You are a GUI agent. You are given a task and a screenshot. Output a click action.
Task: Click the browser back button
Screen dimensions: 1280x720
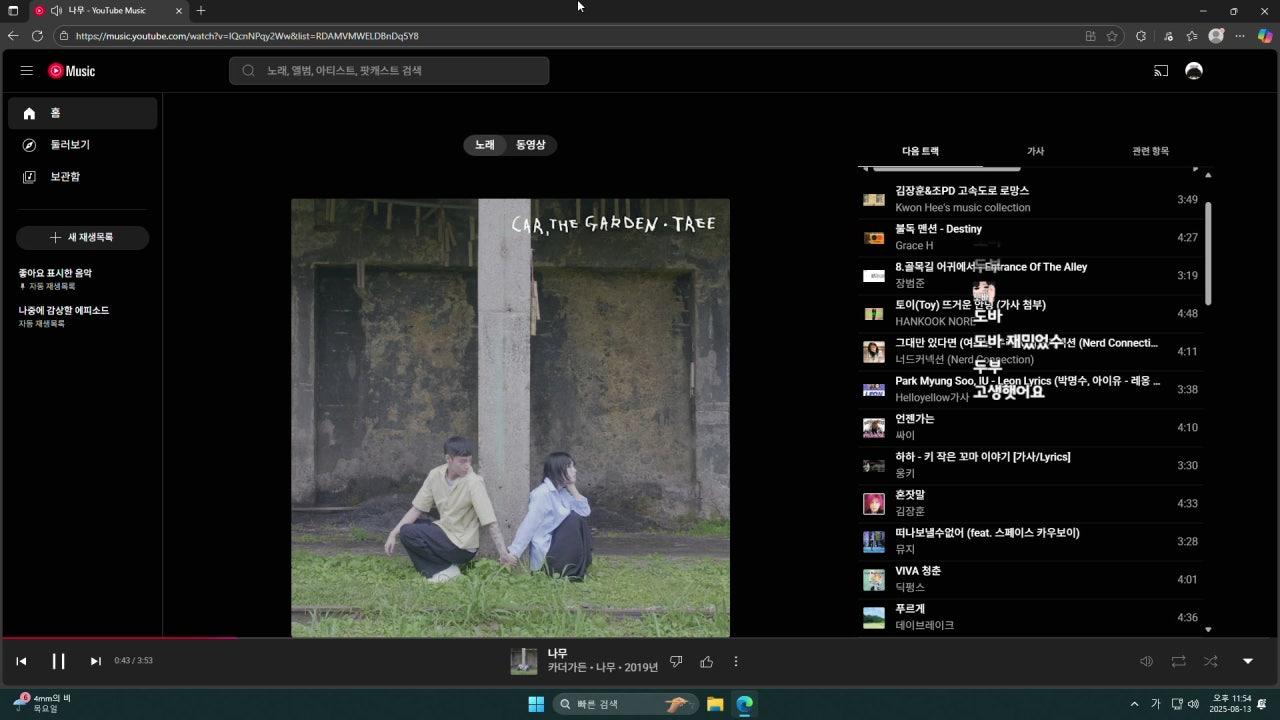coord(13,36)
